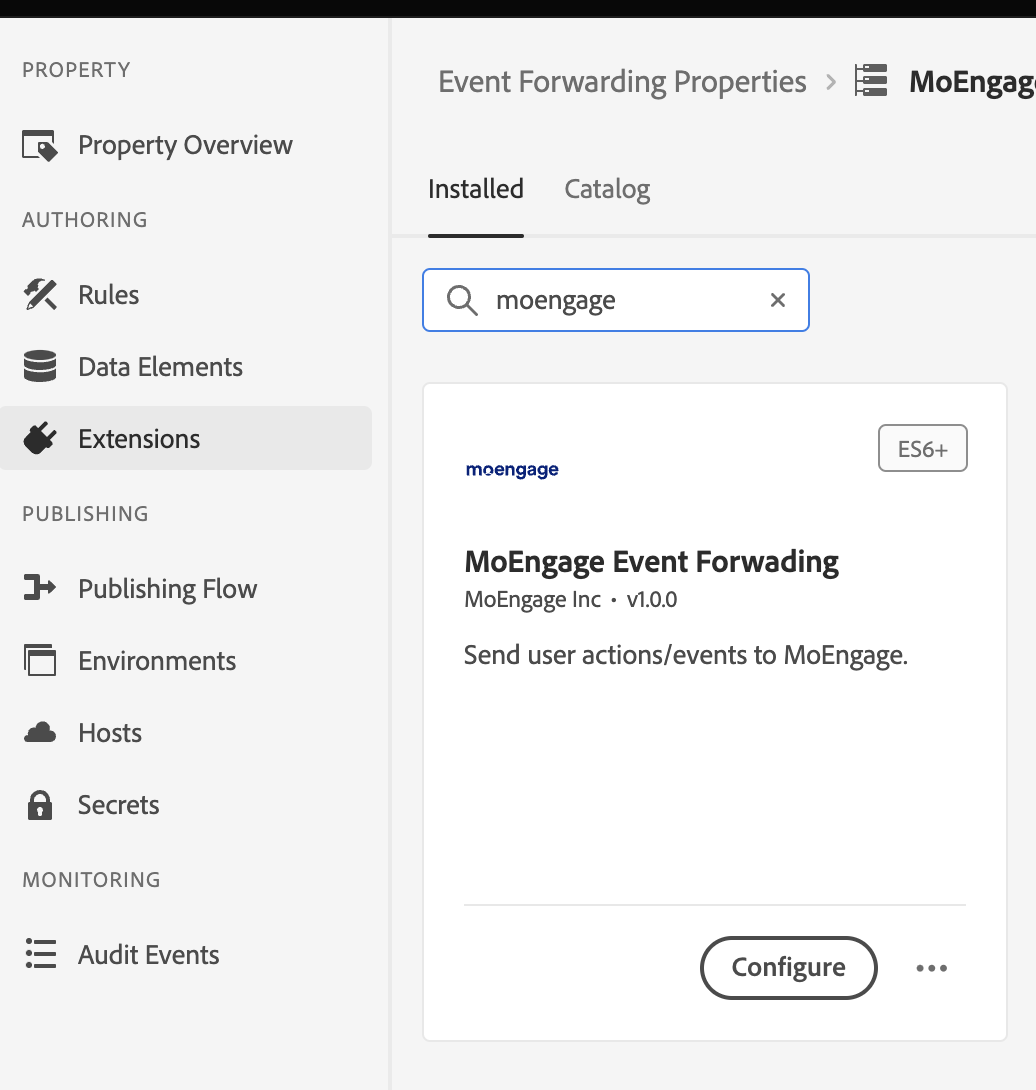
Task: Click the moengage logo on the extension card
Action: [511, 469]
